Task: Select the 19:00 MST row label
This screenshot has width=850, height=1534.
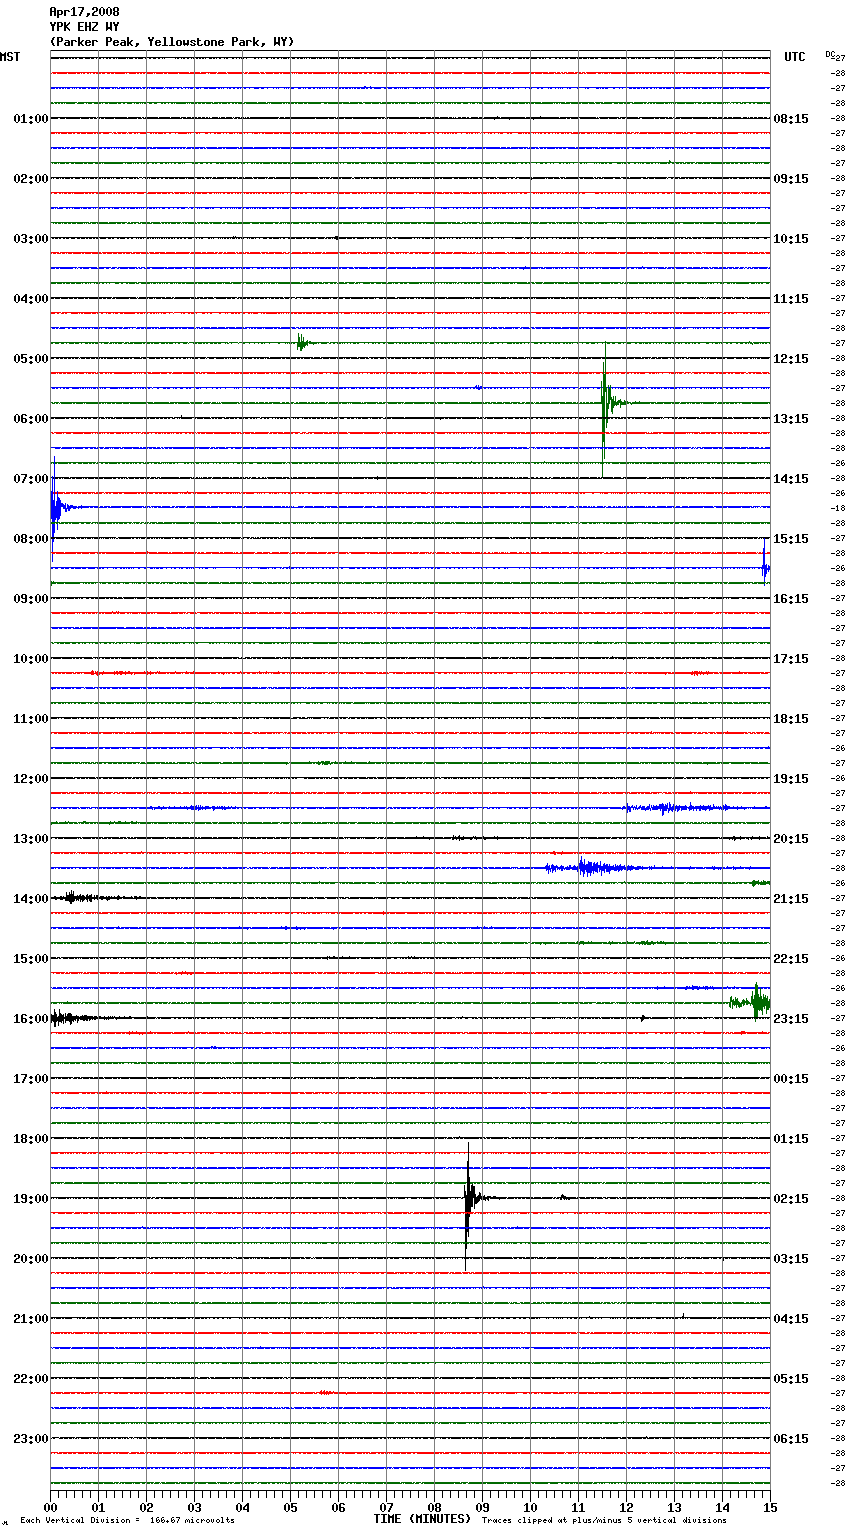Action: coord(30,1199)
